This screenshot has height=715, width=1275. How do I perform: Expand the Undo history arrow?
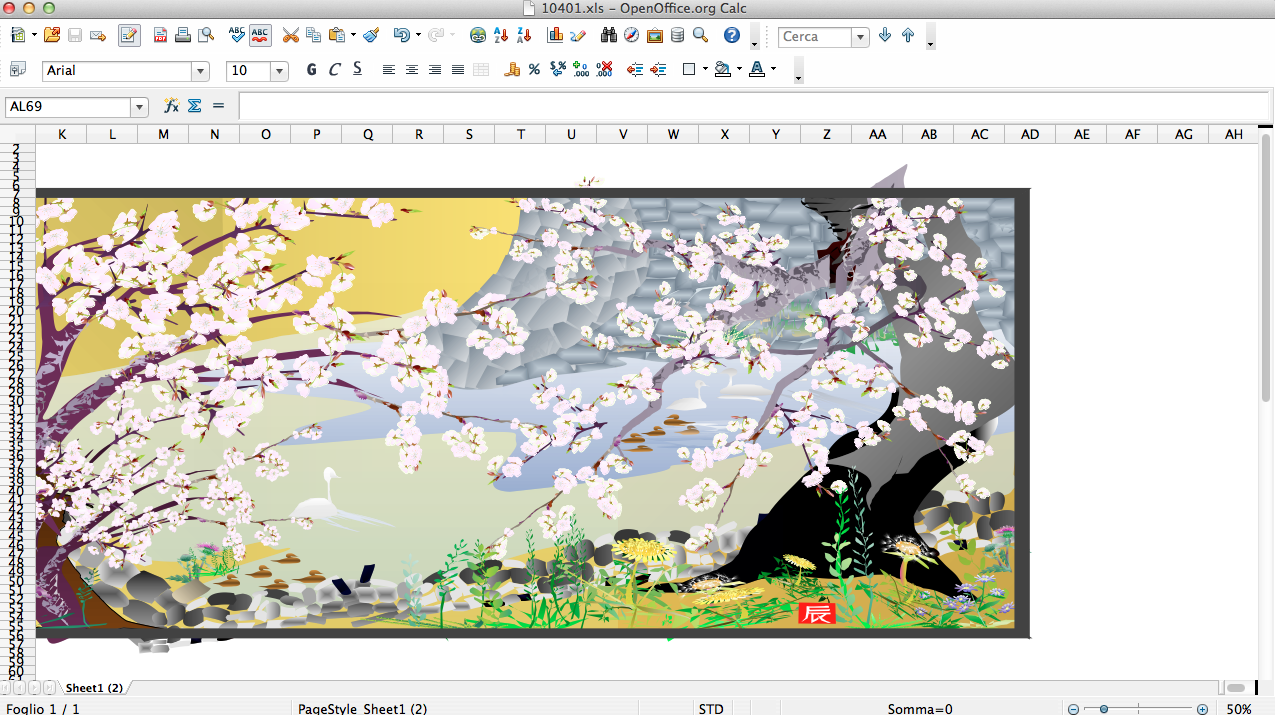[417, 36]
